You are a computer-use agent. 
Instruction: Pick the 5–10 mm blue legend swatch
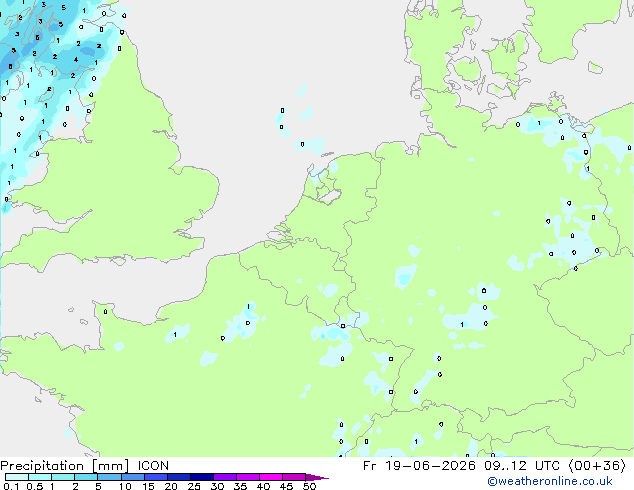(109, 477)
